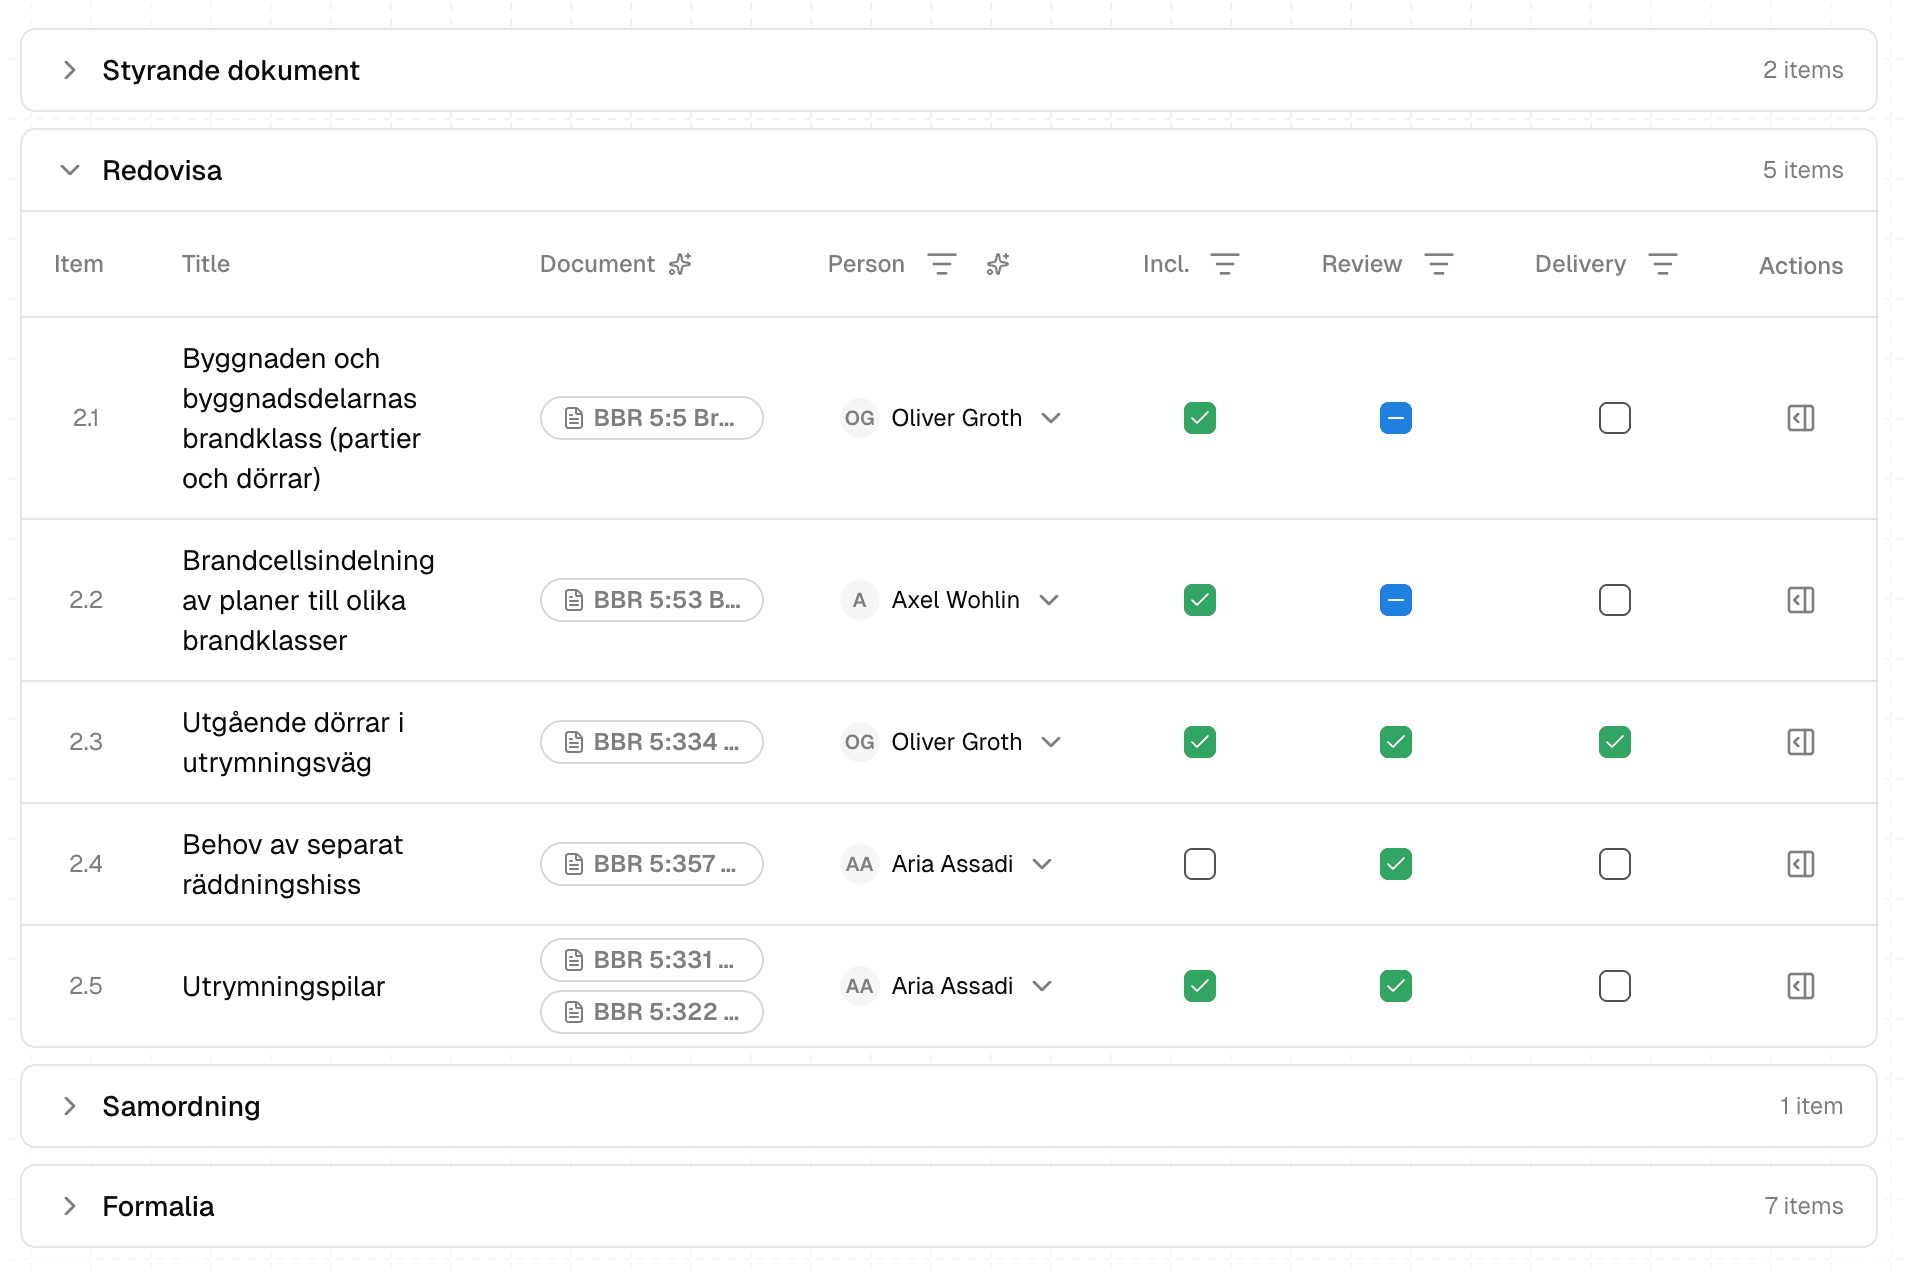The height and width of the screenshot is (1278, 1906).
Task: Open the side panel action for Utrymningspilar
Action: [x=1800, y=986]
